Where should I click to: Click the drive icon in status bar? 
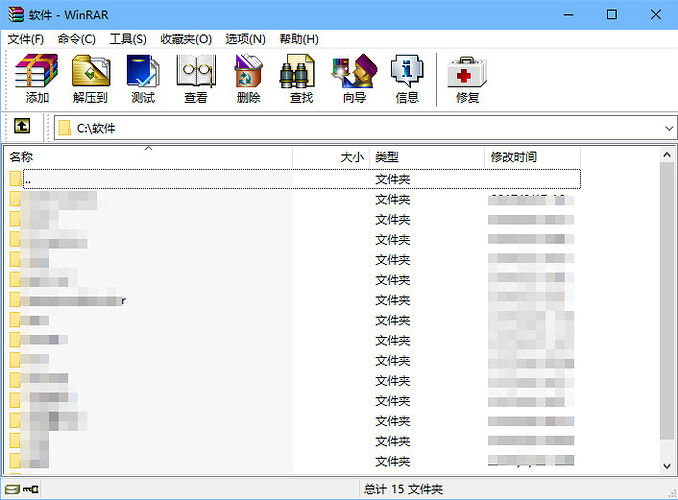click(13, 489)
